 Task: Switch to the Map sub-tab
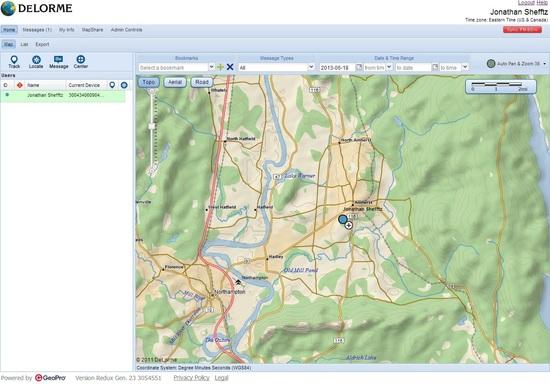(8, 45)
